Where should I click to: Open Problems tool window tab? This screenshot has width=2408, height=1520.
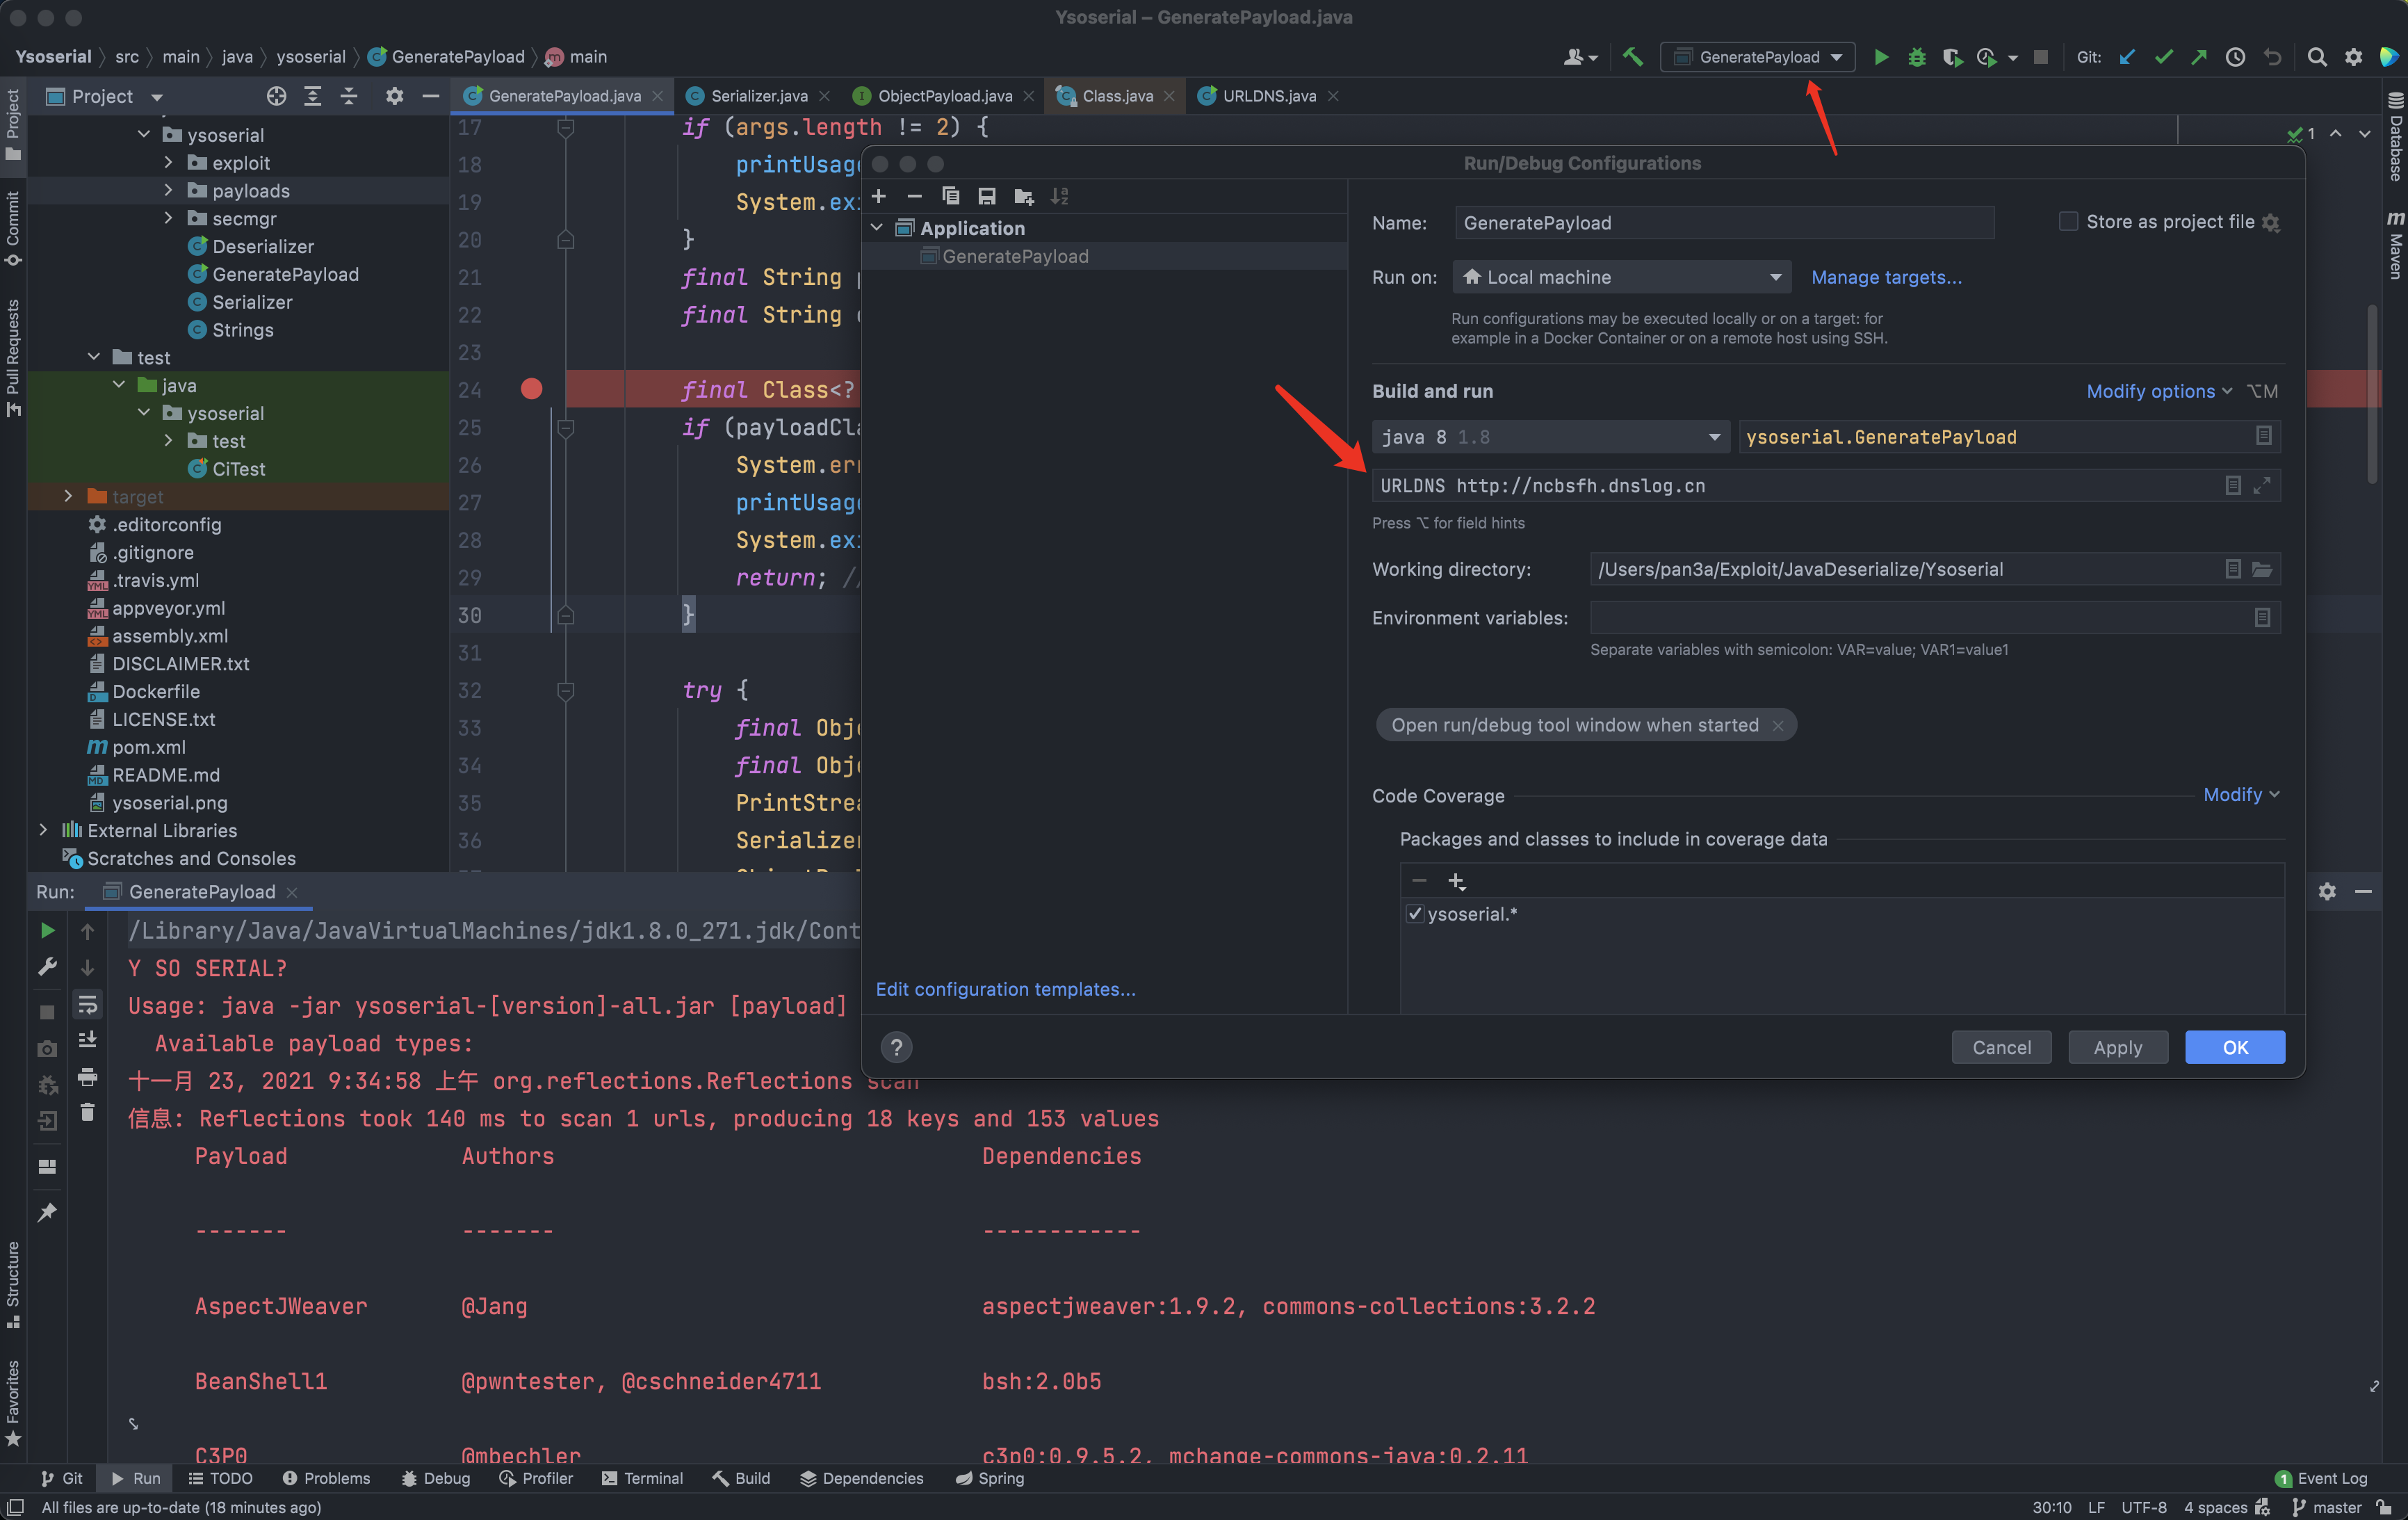tap(326, 1478)
